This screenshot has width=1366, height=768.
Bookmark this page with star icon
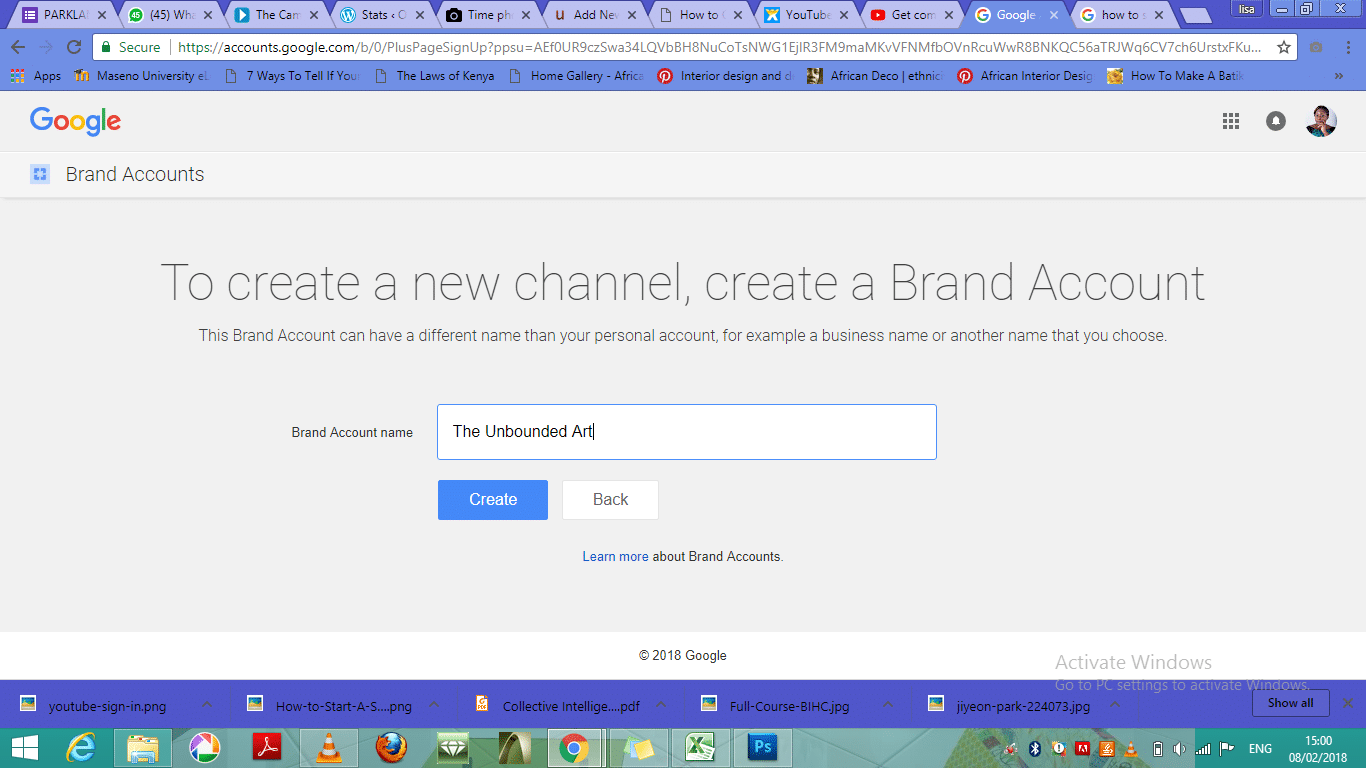point(1284,47)
